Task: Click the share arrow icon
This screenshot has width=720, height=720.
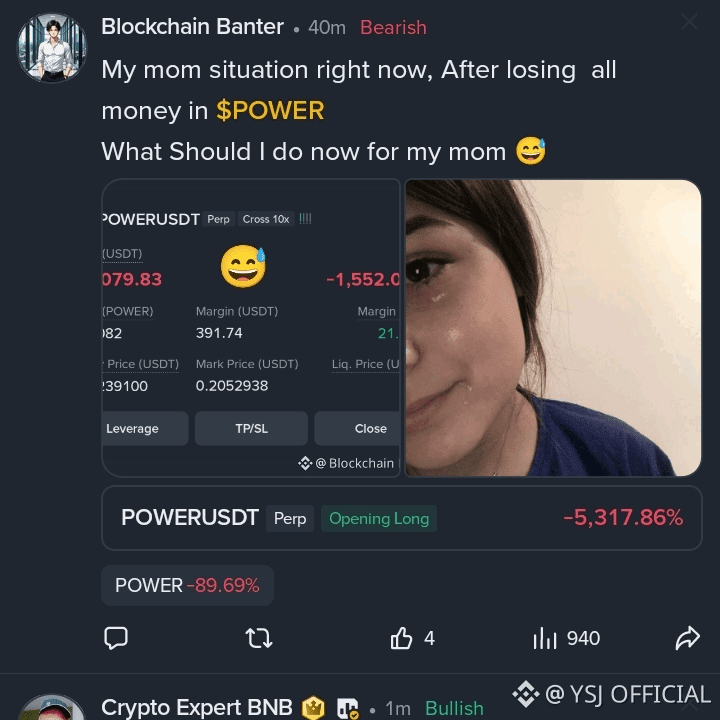Action: [687, 638]
